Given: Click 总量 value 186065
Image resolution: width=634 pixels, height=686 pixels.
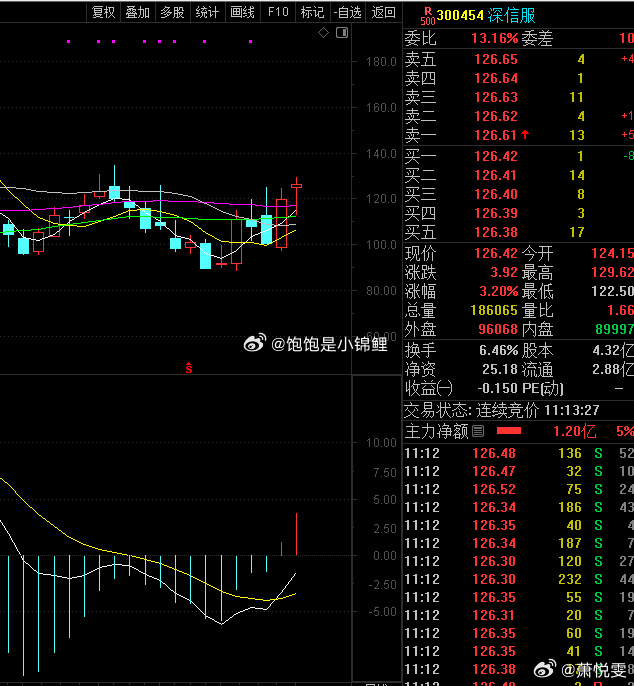Looking at the screenshot, I should click(x=494, y=310).
